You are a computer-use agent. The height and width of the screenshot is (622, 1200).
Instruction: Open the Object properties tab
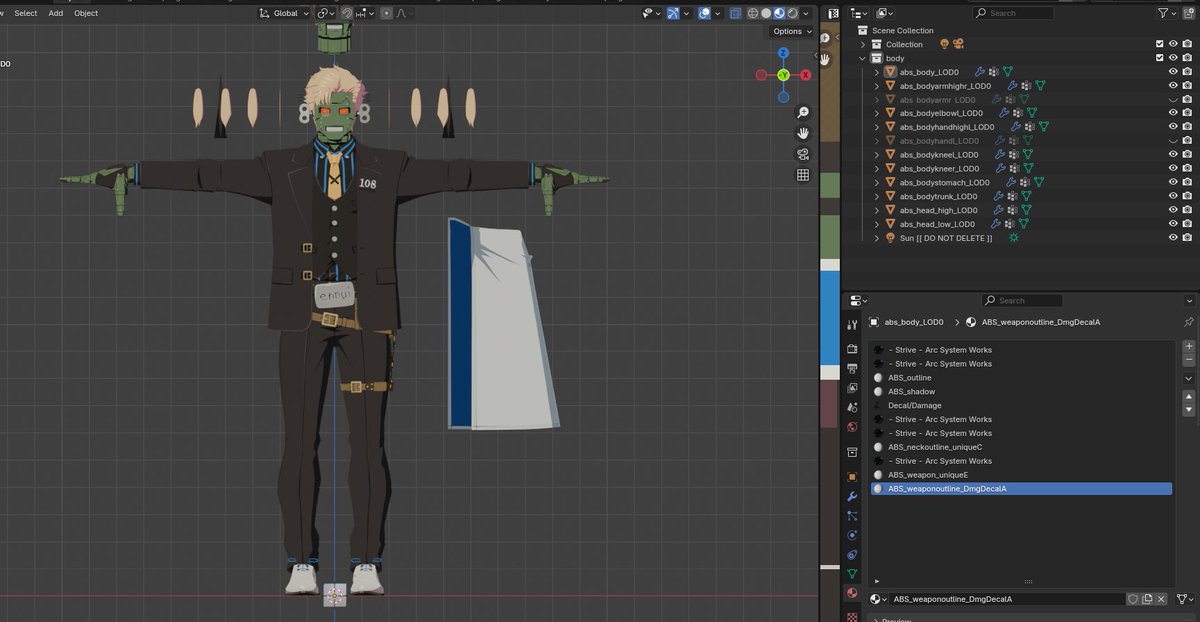point(852,477)
